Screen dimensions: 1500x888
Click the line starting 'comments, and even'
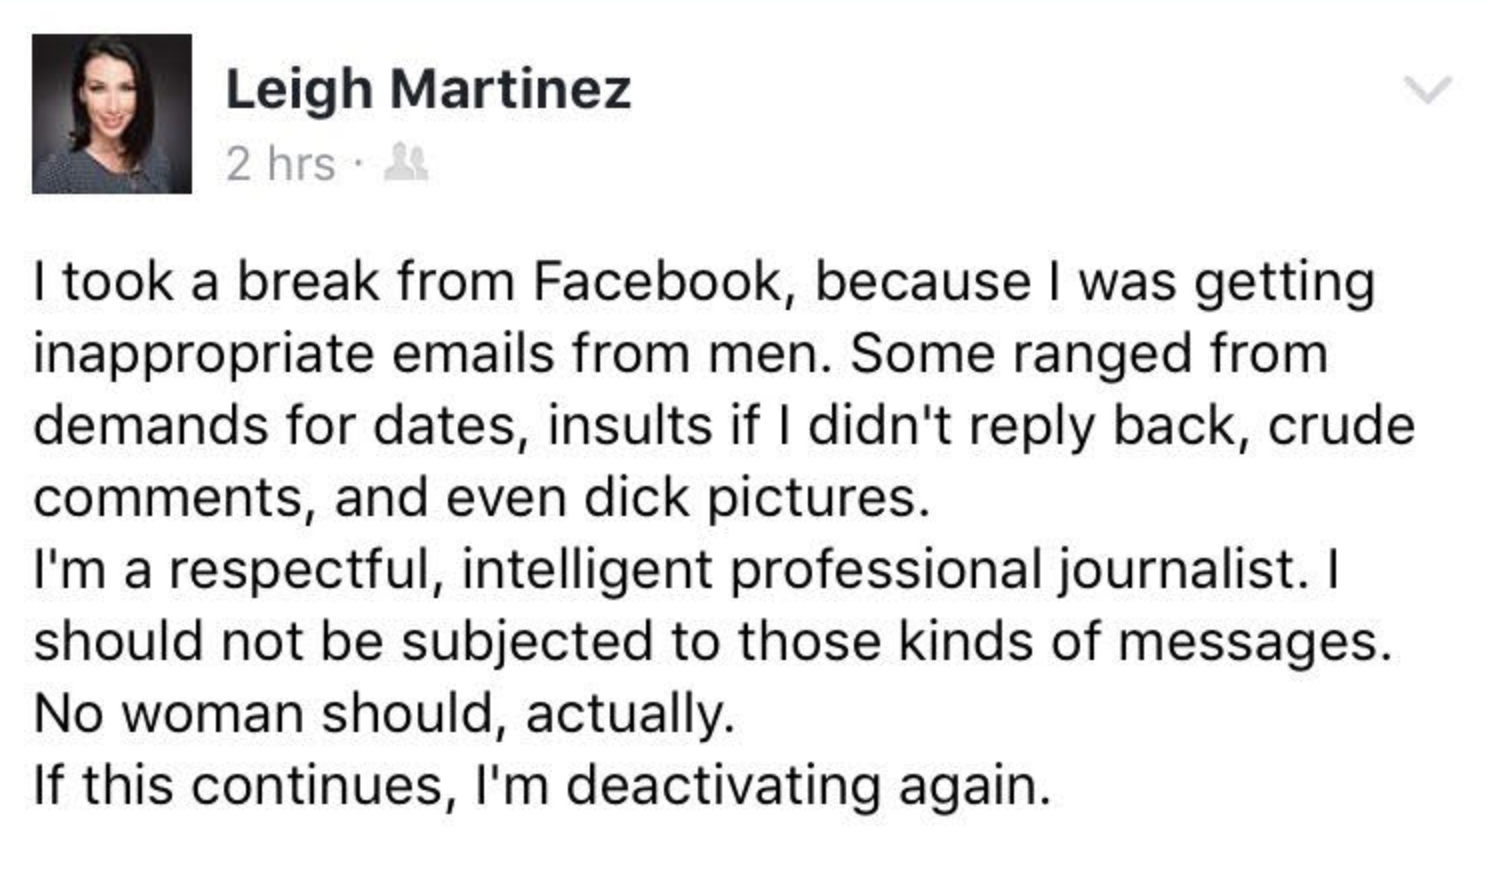[481, 498]
